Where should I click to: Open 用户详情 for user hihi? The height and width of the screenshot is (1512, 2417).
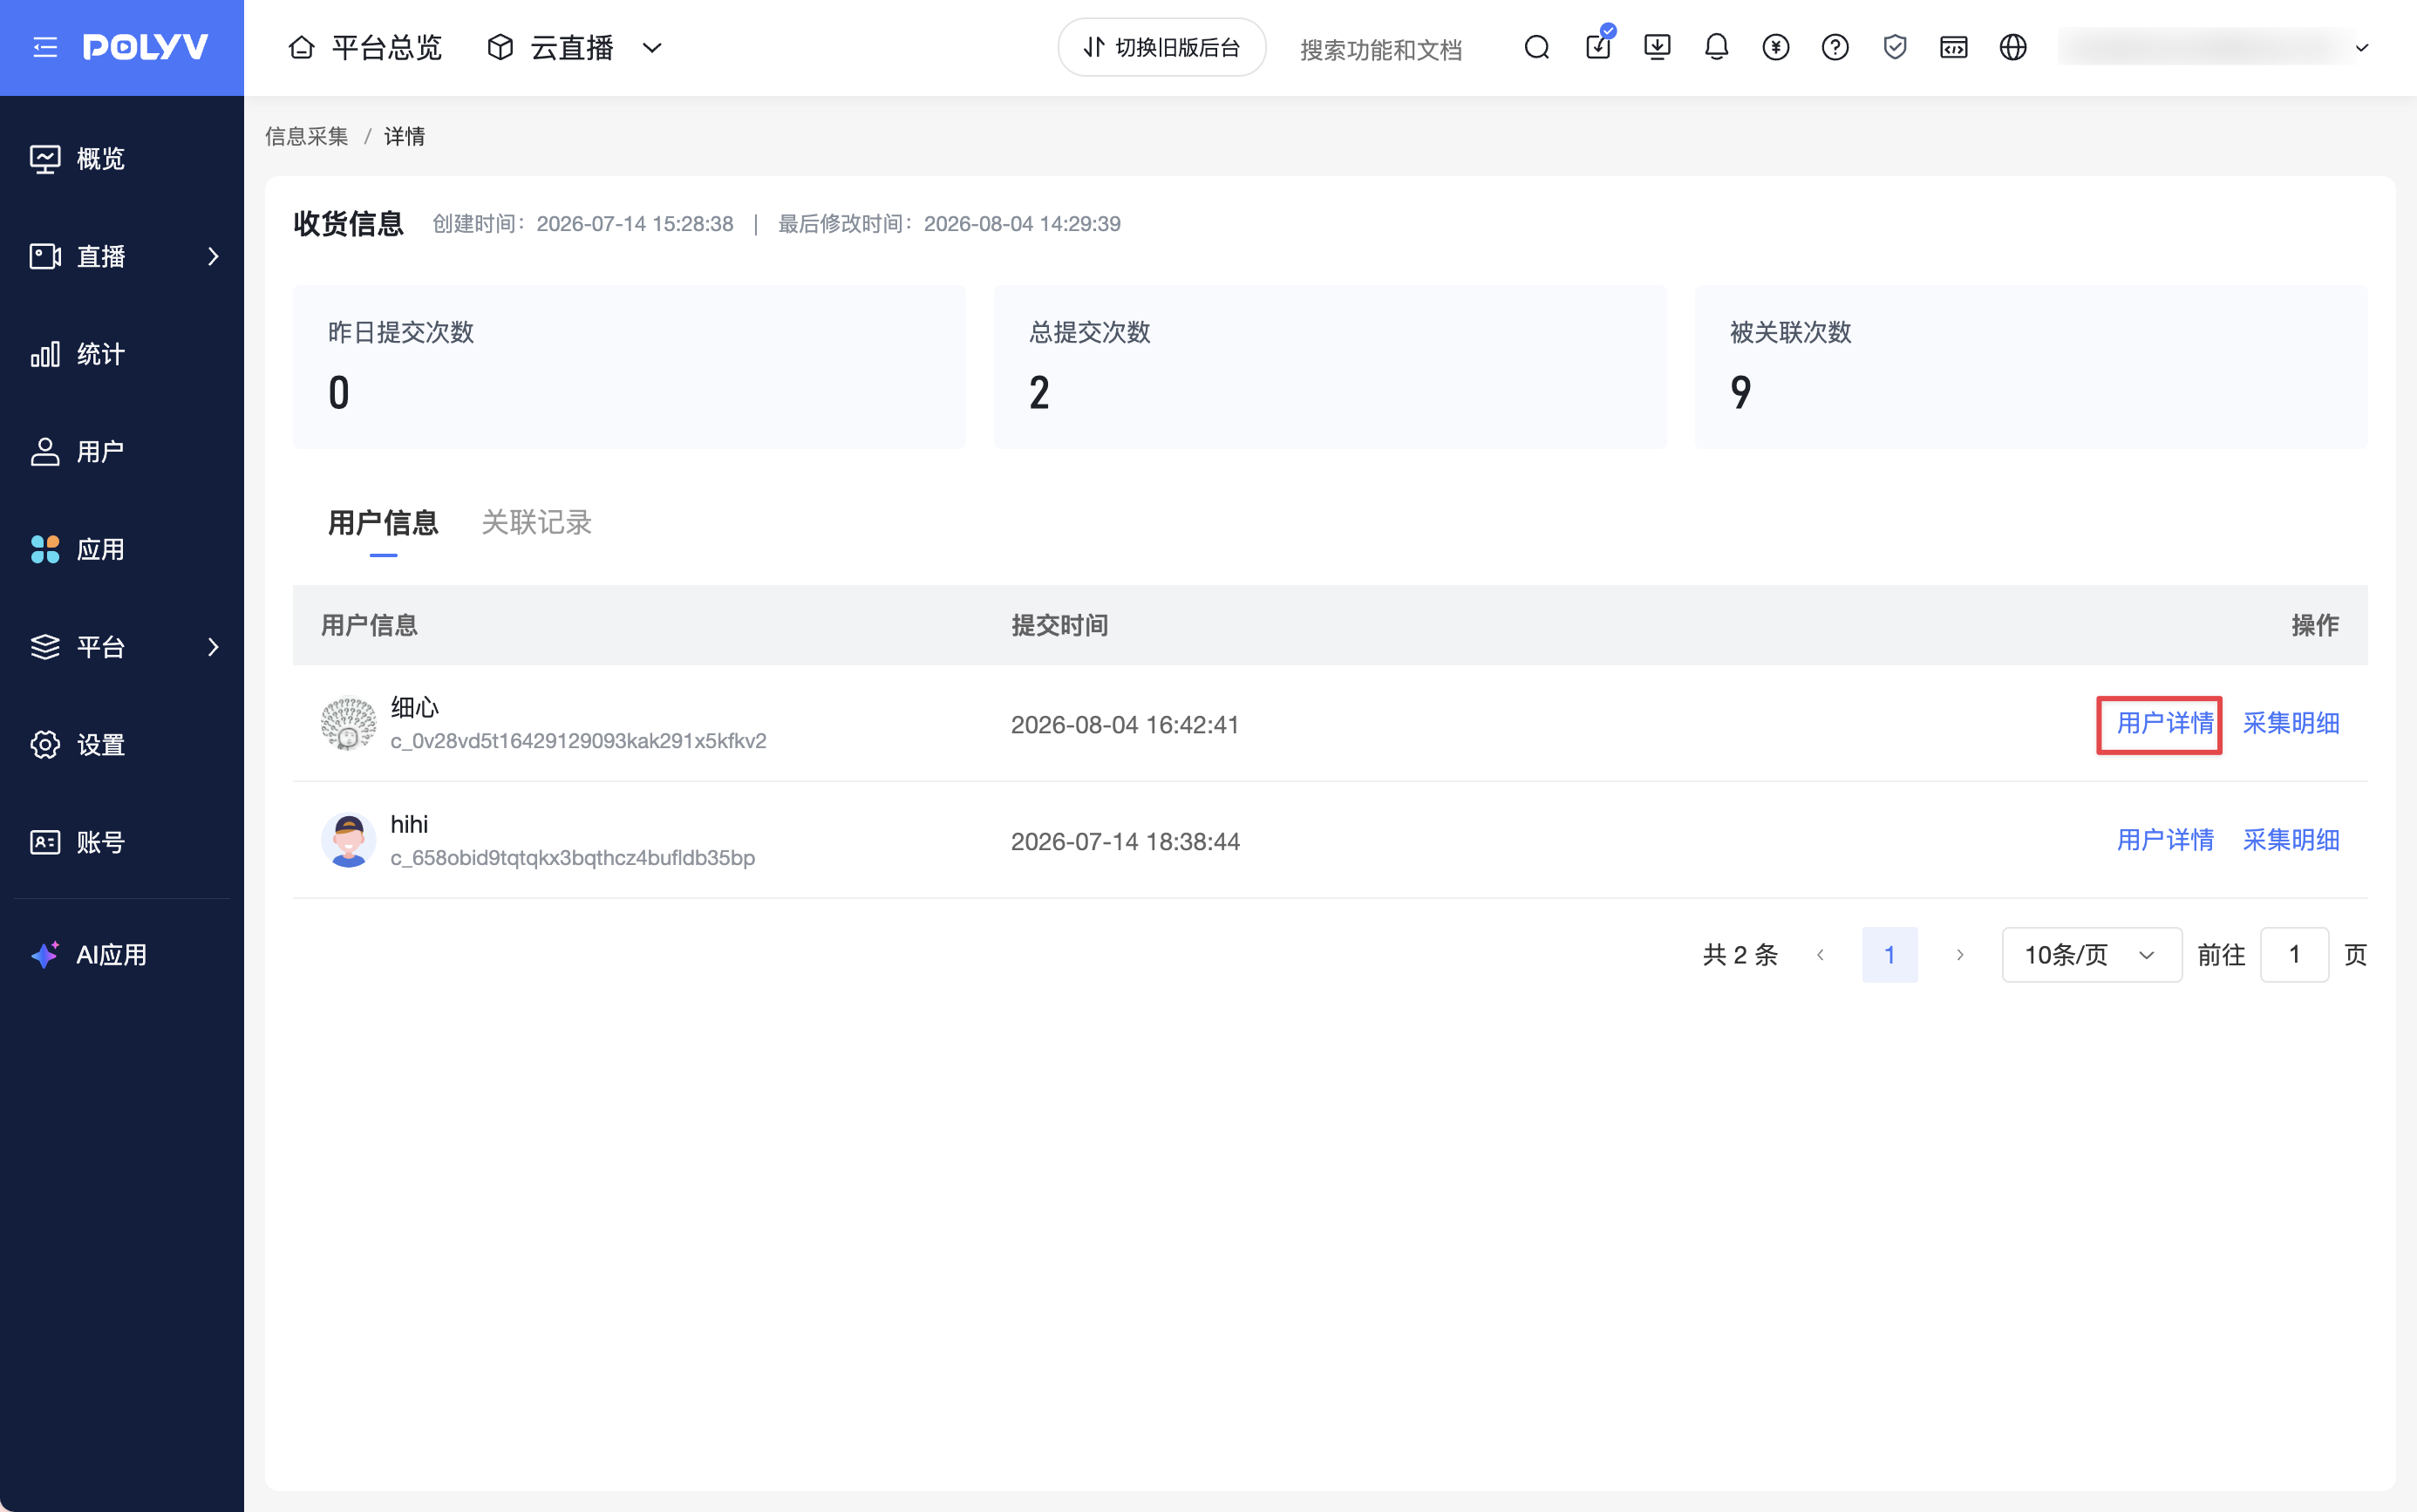click(2165, 840)
